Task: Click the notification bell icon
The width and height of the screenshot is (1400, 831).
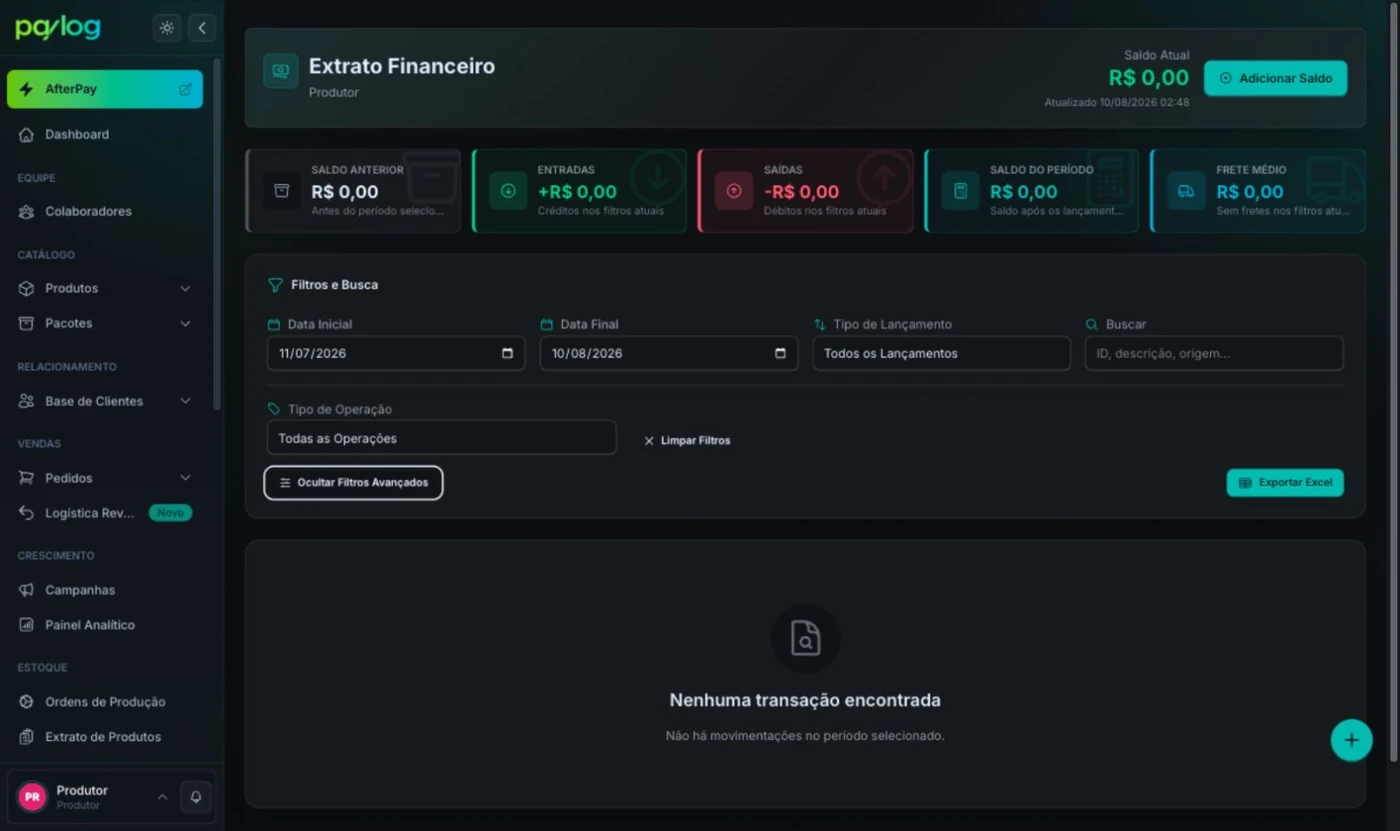Action: [196, 797]
